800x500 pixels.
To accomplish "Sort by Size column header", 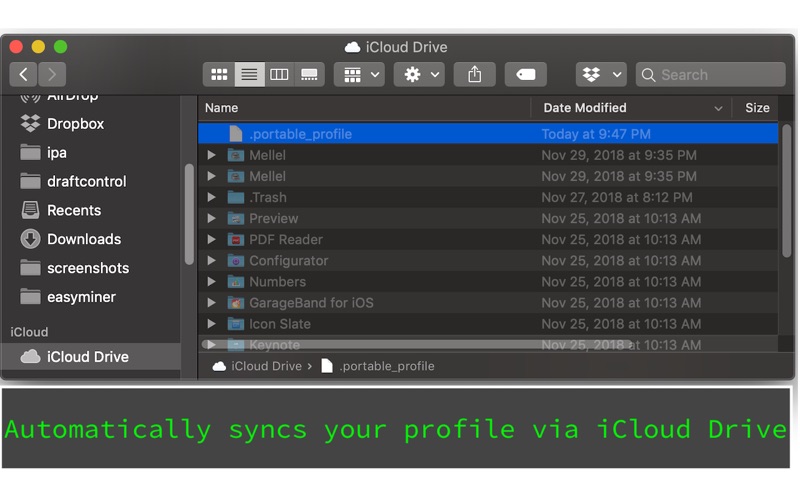I will point(757,108).
